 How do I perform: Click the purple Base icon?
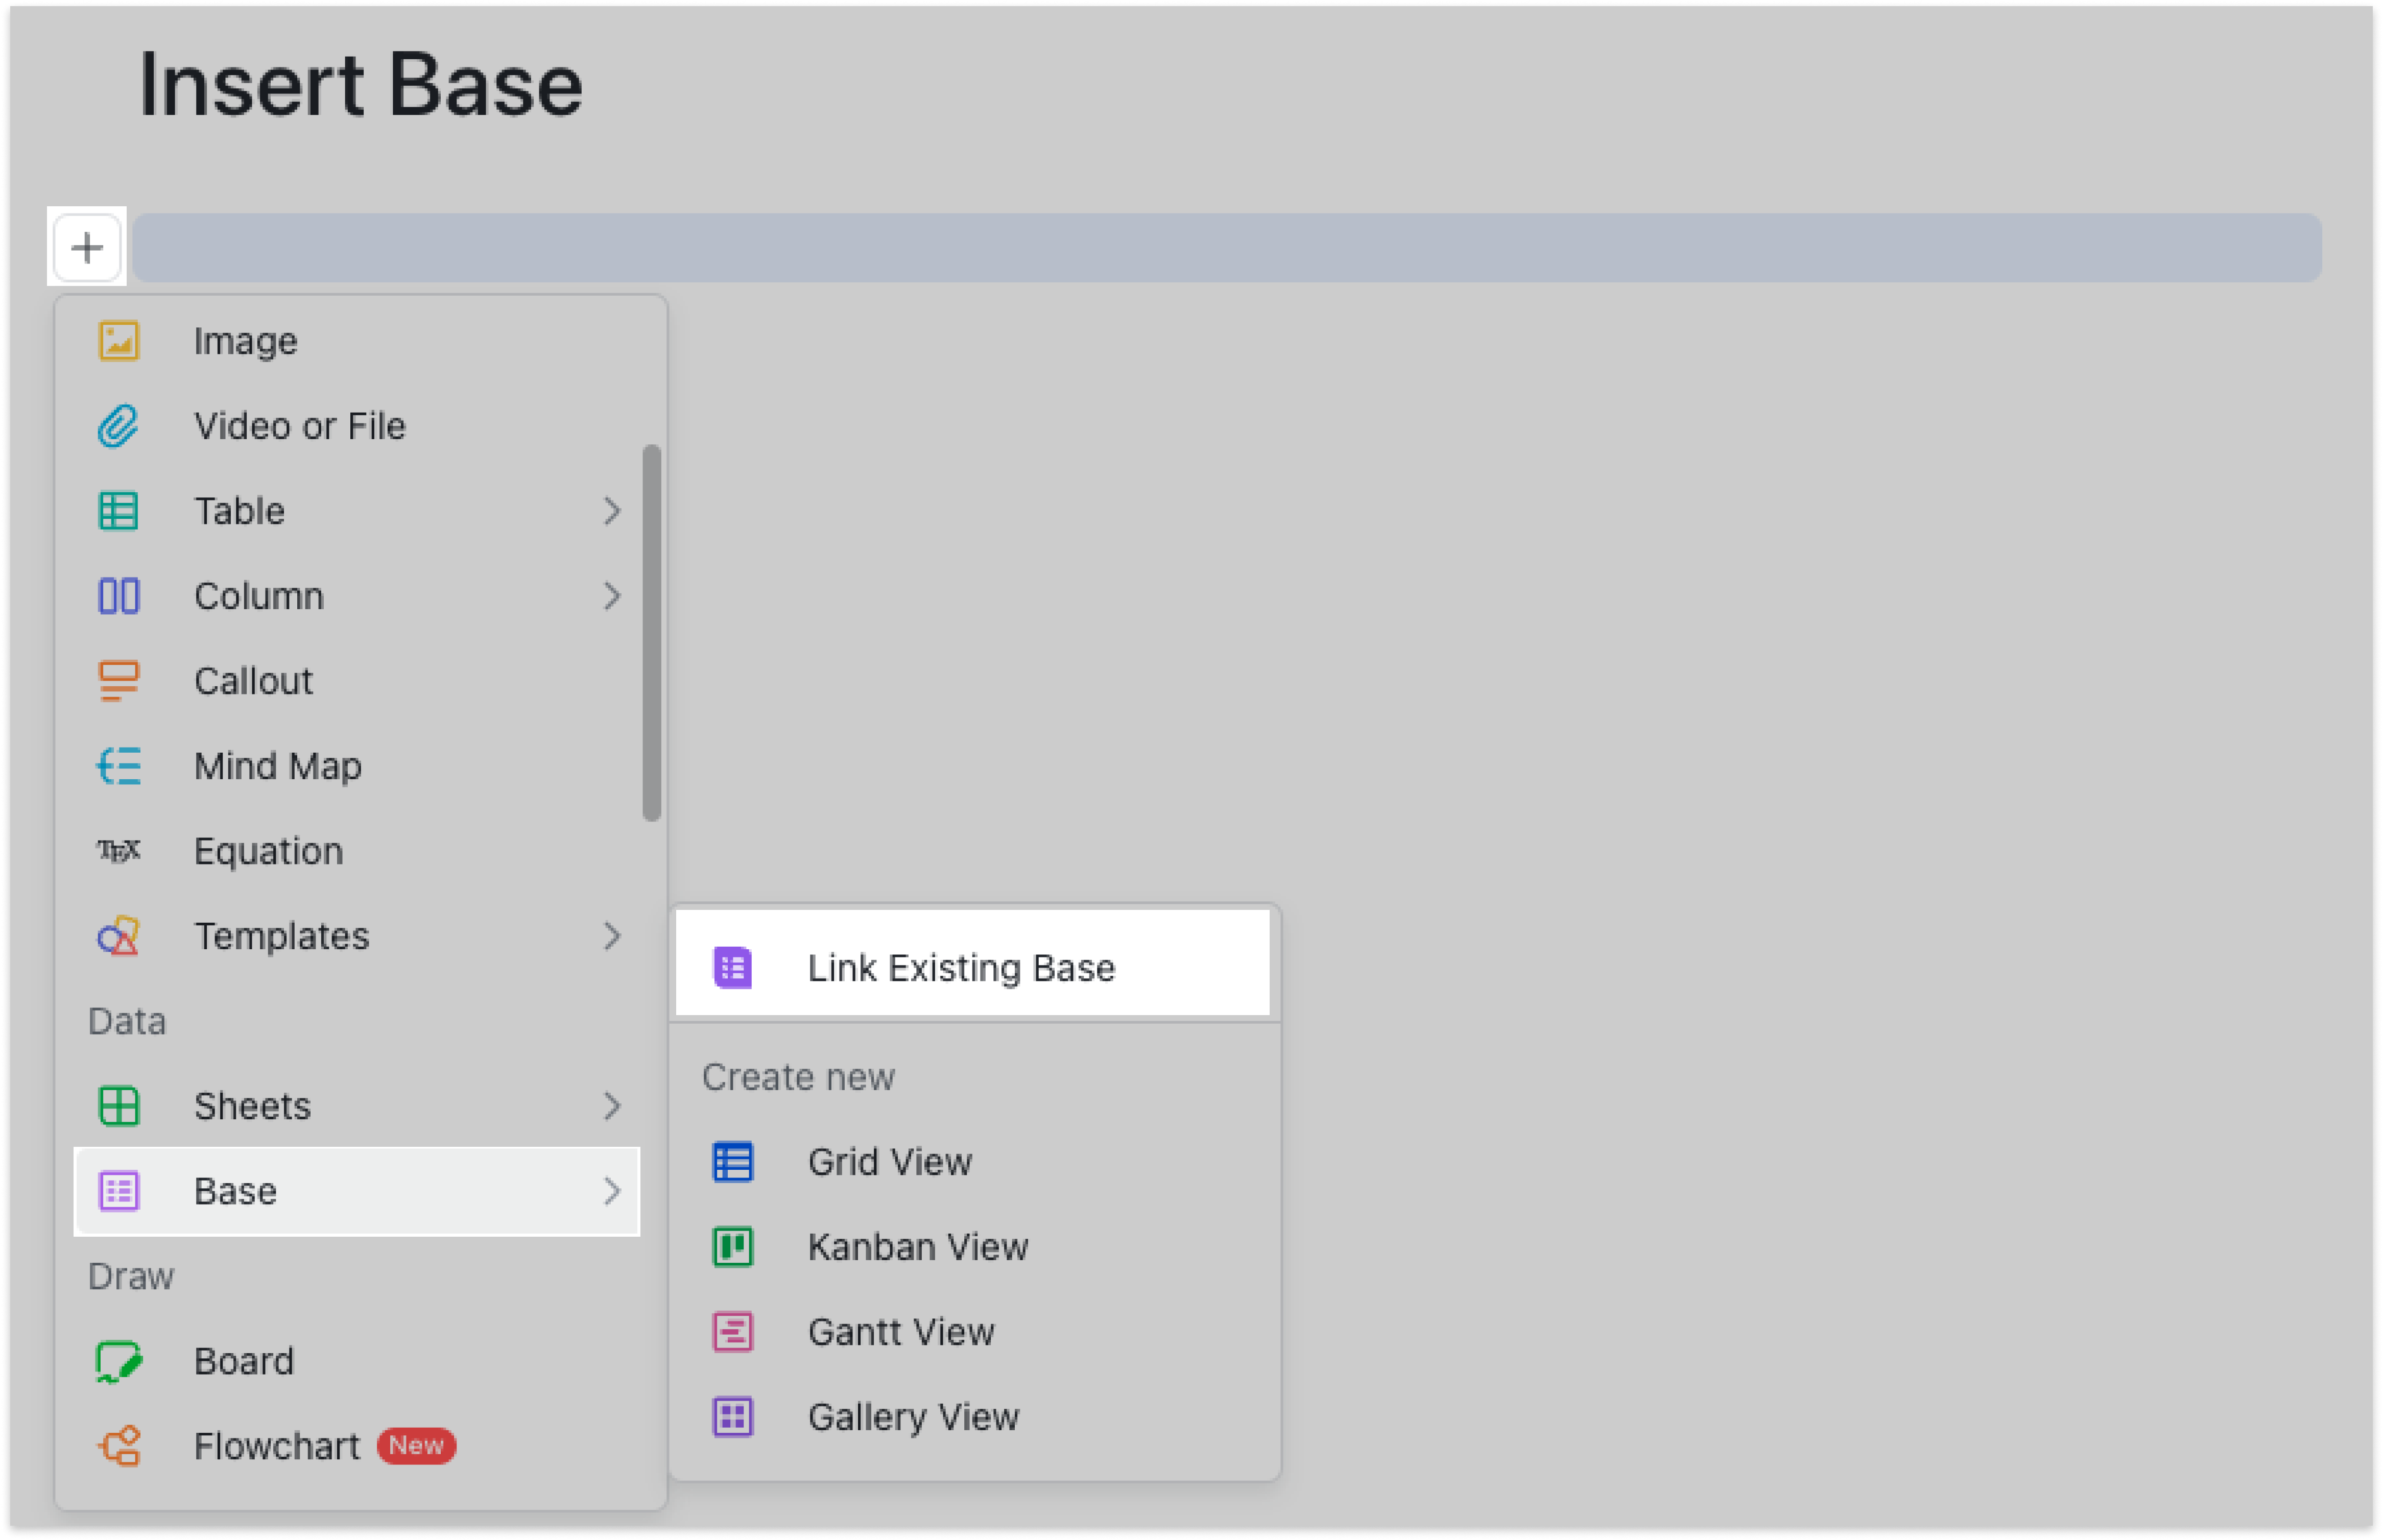pyautogui.click(x=119, y=1191)
